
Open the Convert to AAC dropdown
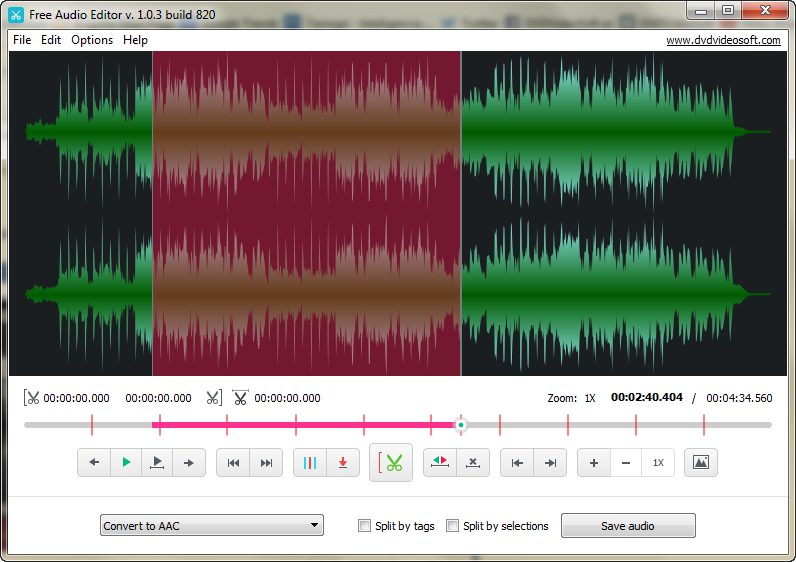(x=212, y=526)
